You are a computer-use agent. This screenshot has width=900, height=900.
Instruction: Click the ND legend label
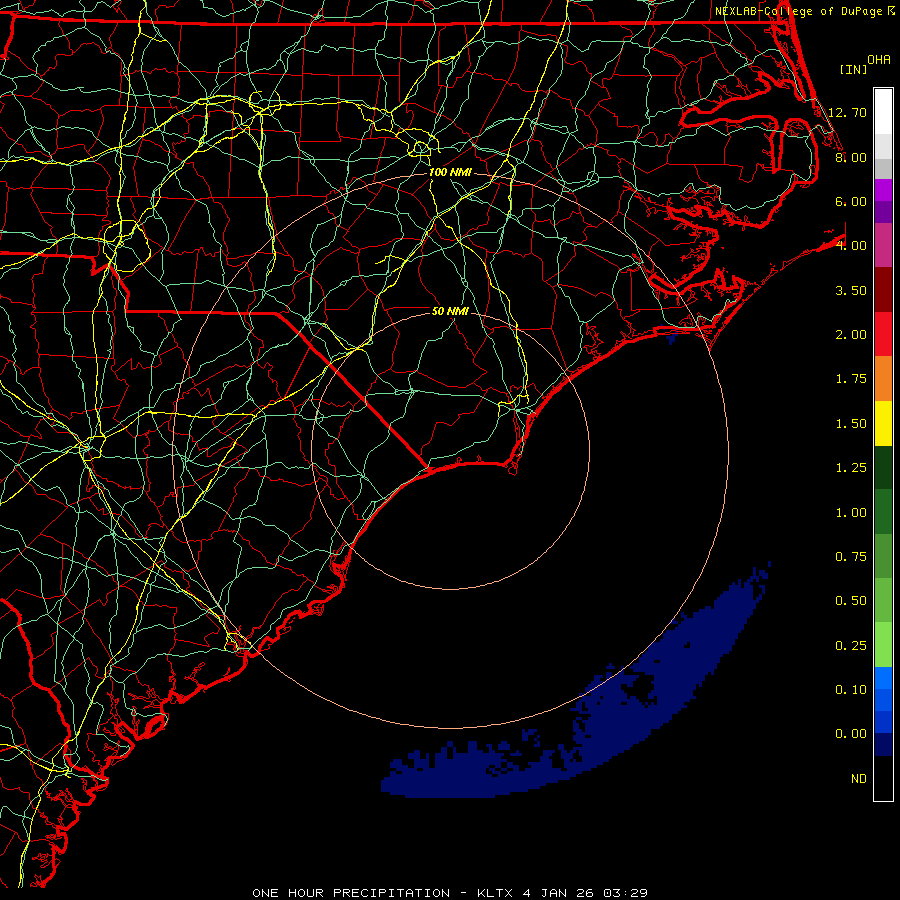[x=859, y=779]
